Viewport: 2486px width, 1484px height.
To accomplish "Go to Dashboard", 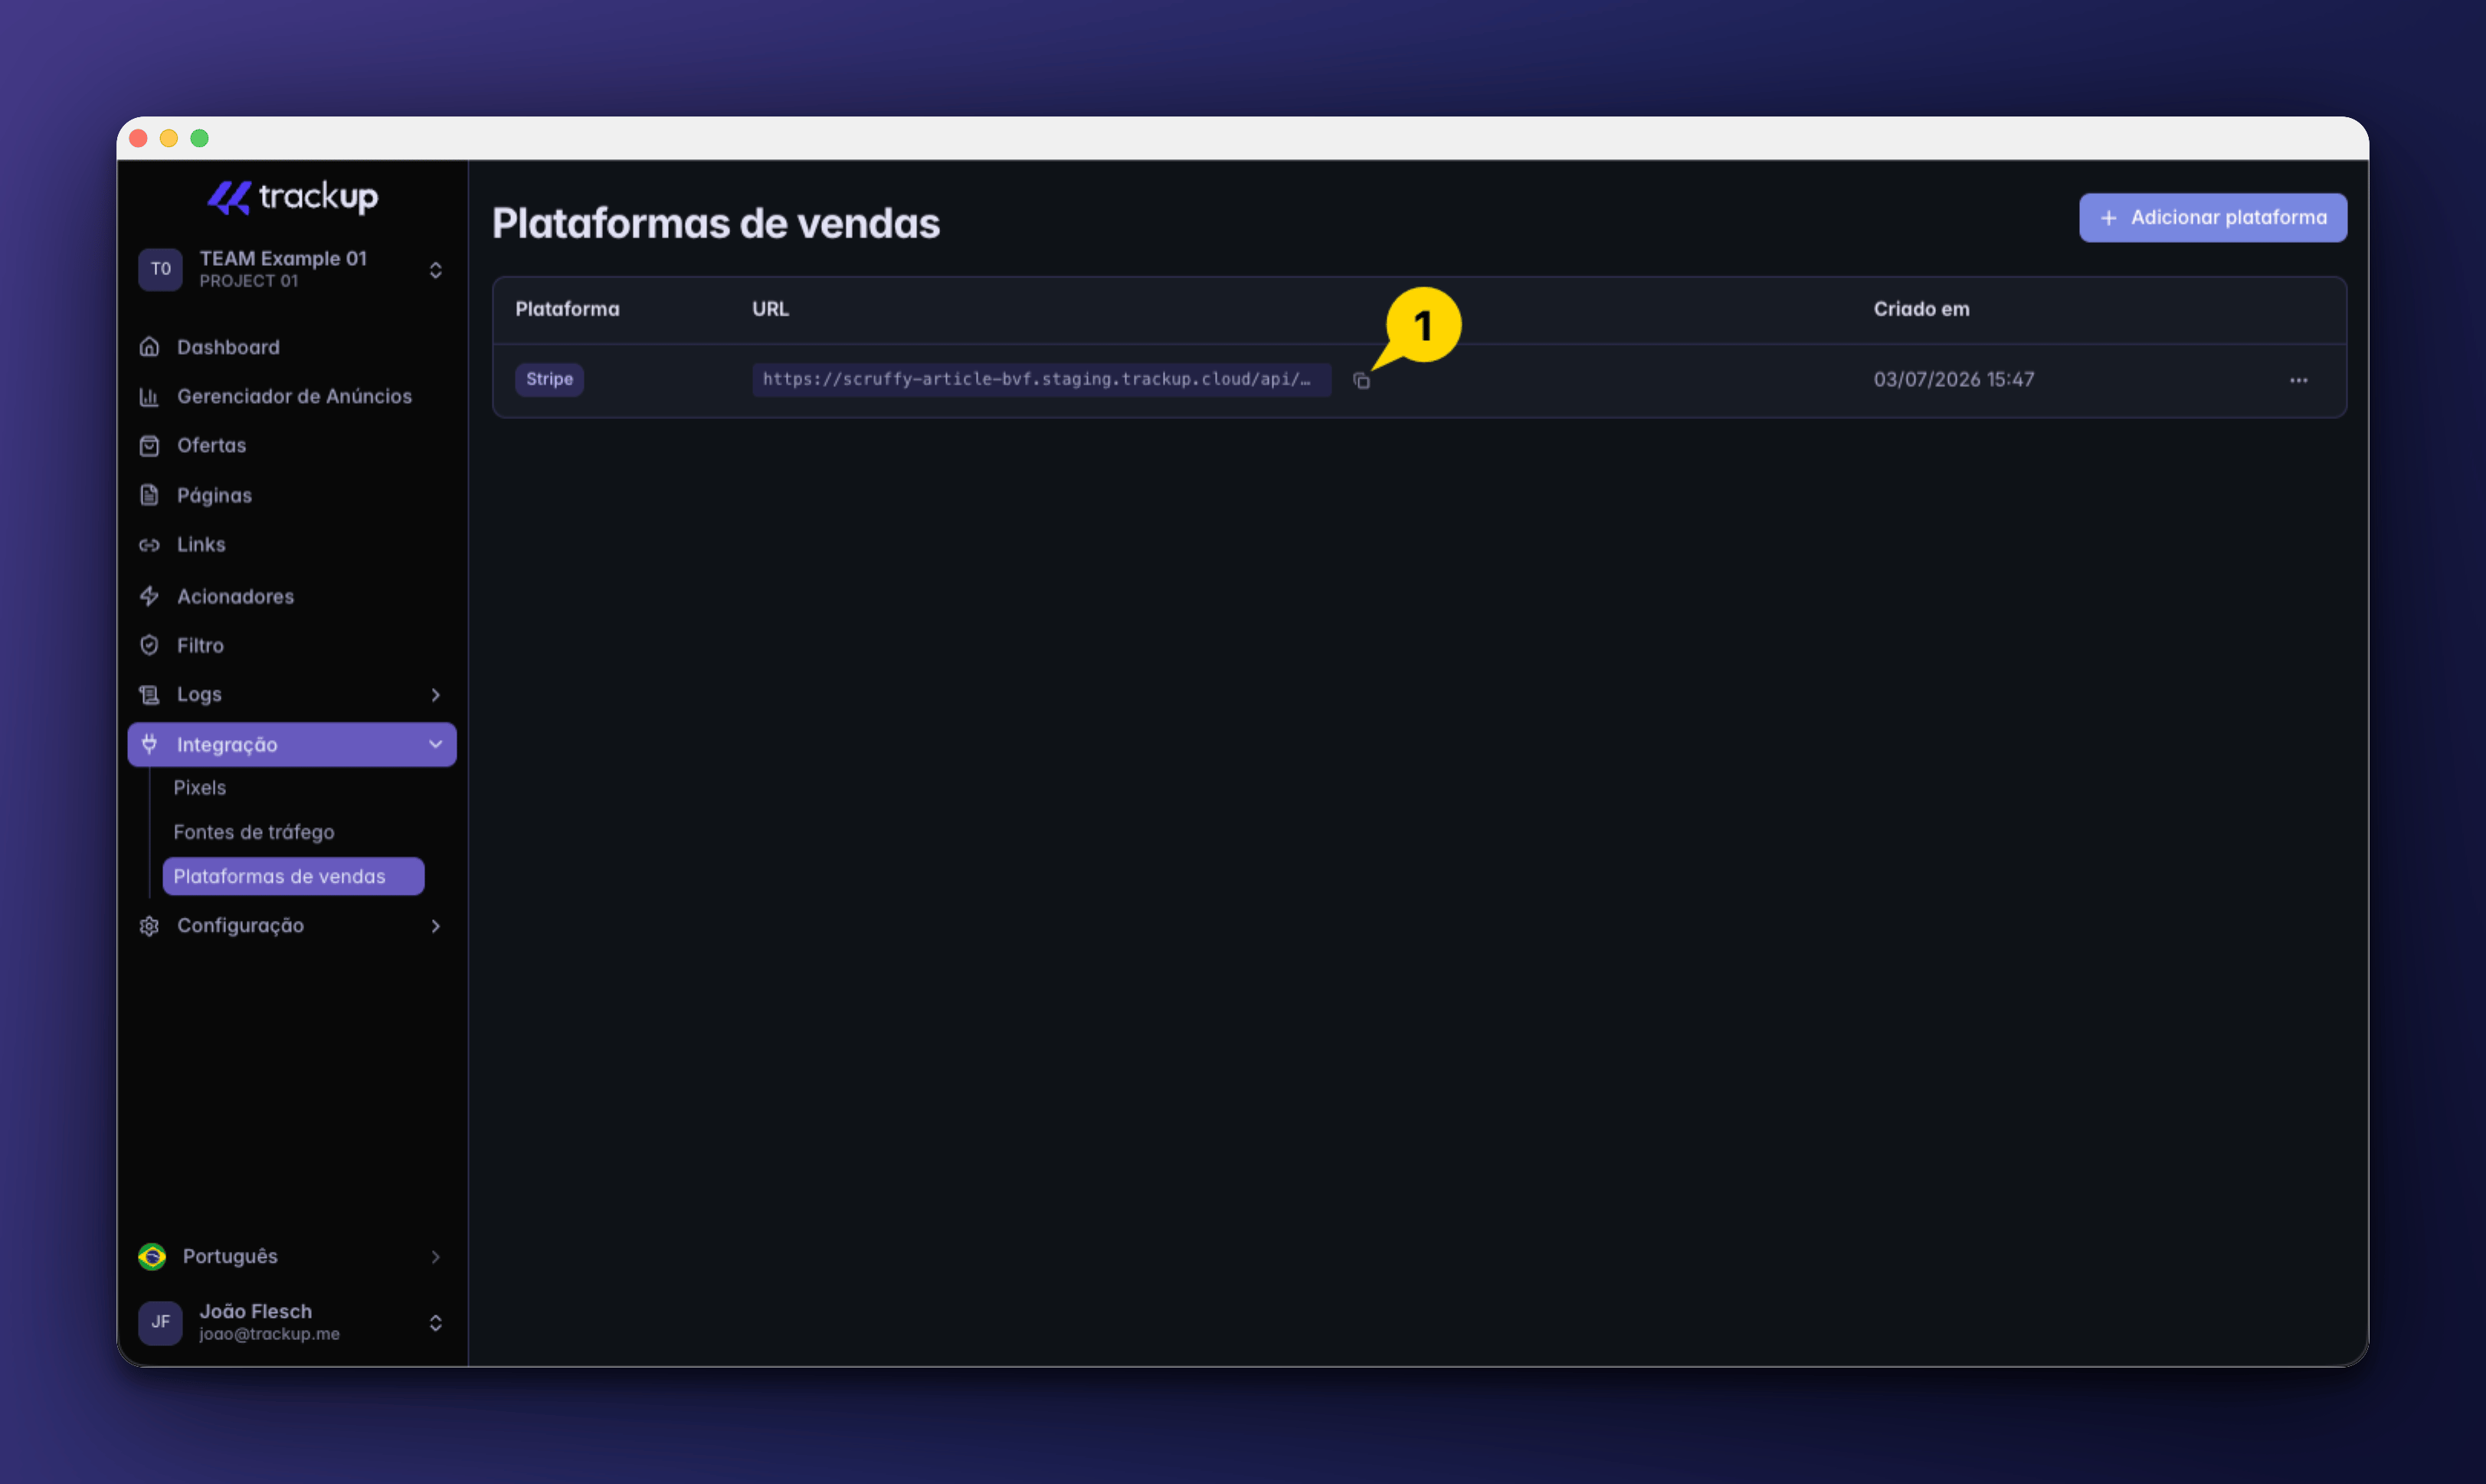I will coord(228,347).
